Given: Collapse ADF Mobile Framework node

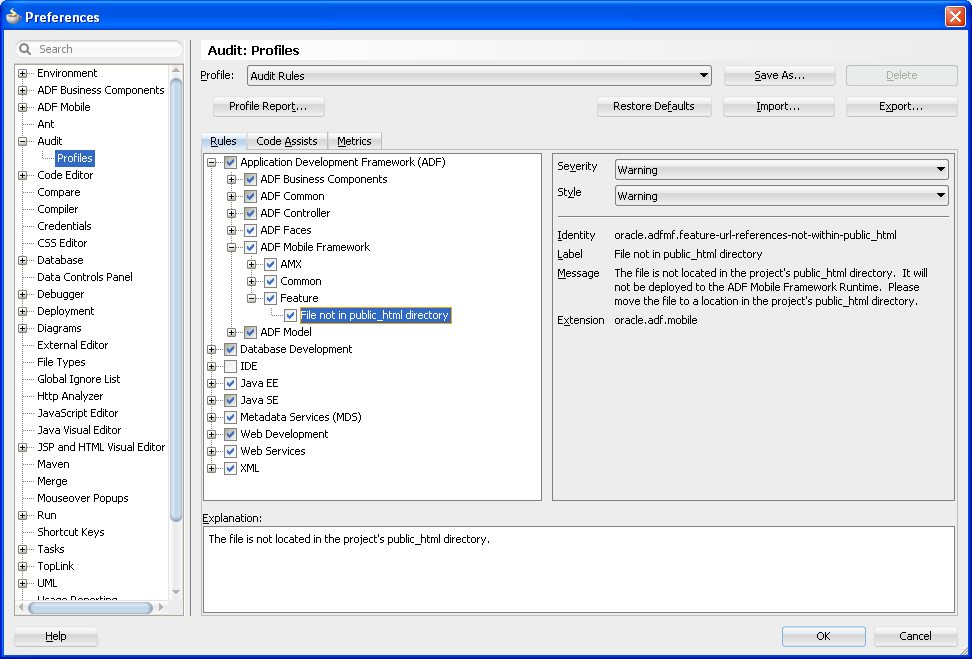Looking at the screenshot, I should click(231, 247).
